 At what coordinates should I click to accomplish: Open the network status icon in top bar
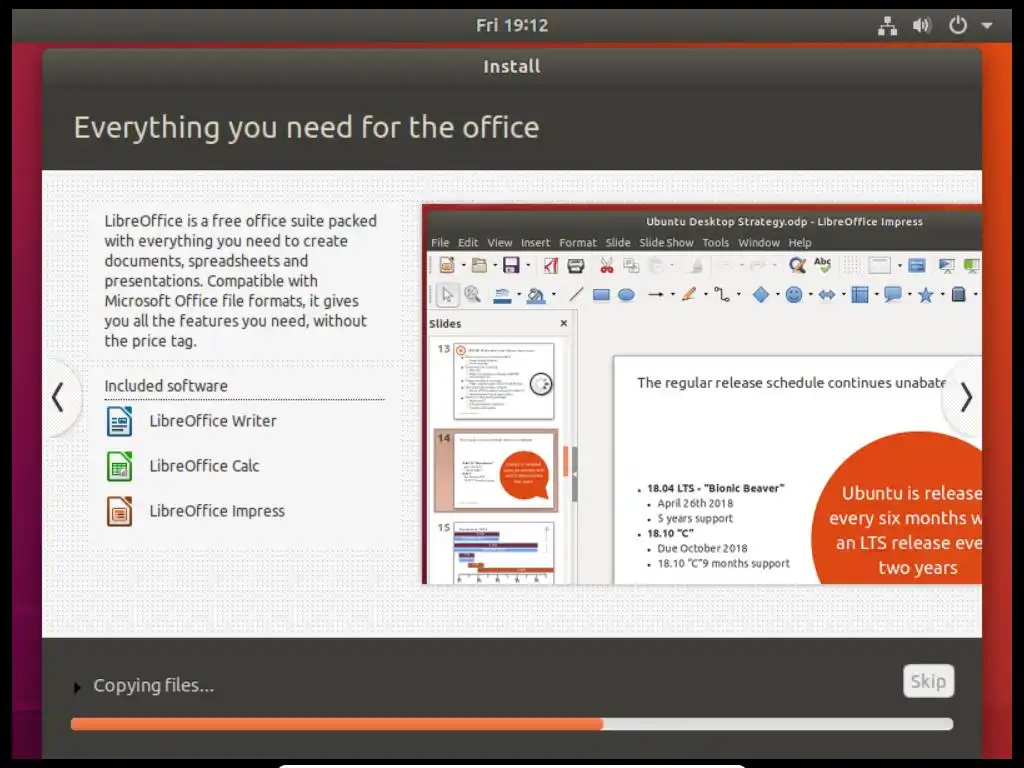coord(887,25)
